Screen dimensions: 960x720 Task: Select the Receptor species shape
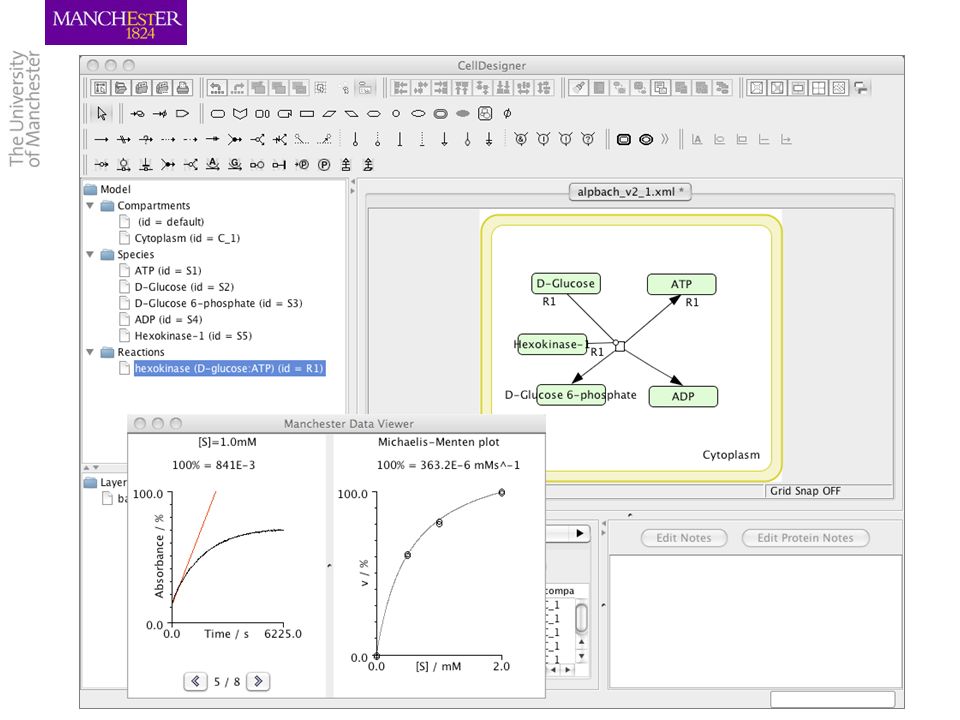click(x=240, y=114)
